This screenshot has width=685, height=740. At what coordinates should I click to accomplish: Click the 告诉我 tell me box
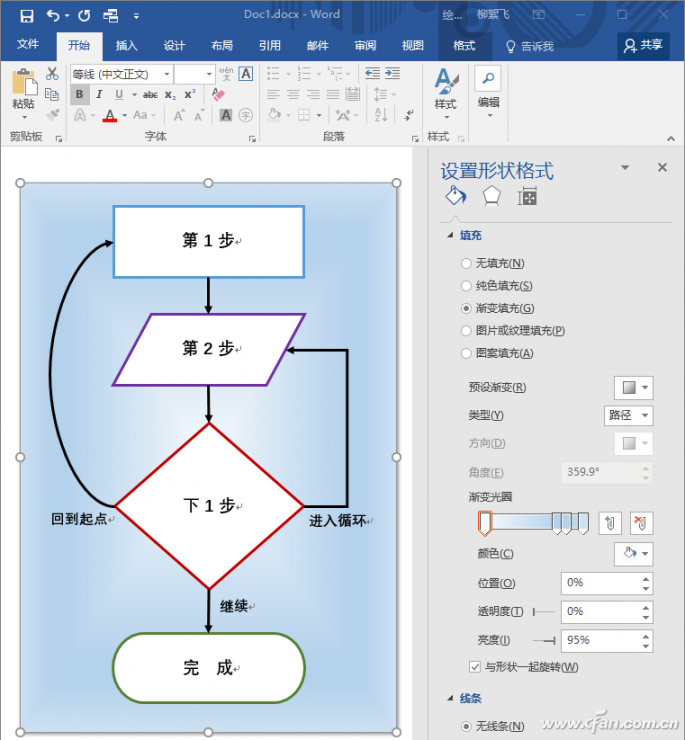point(530,46)
